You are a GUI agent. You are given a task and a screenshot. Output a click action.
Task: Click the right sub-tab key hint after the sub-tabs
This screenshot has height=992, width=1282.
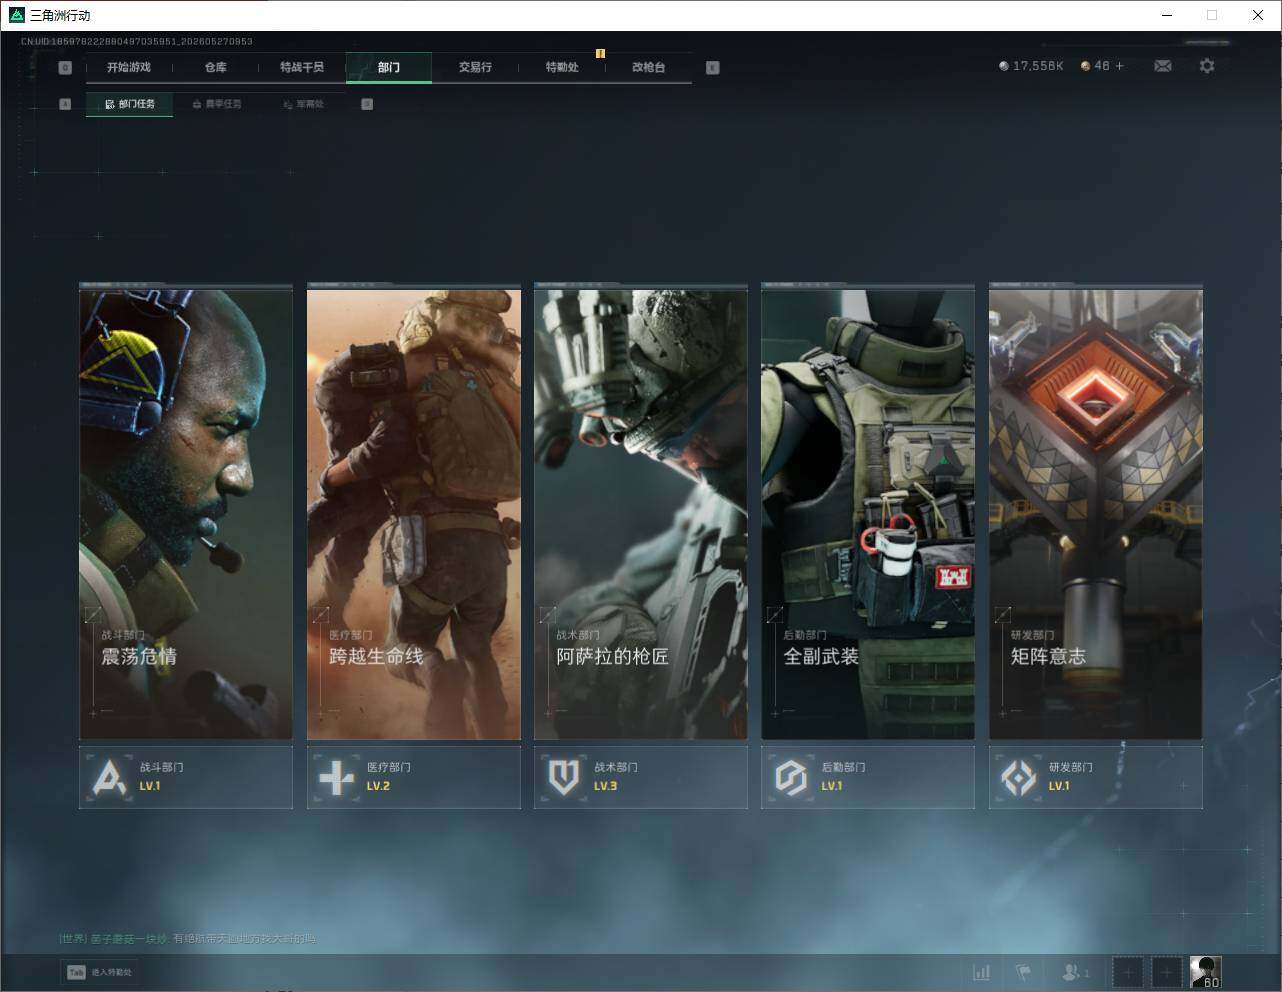pos(367,104)
